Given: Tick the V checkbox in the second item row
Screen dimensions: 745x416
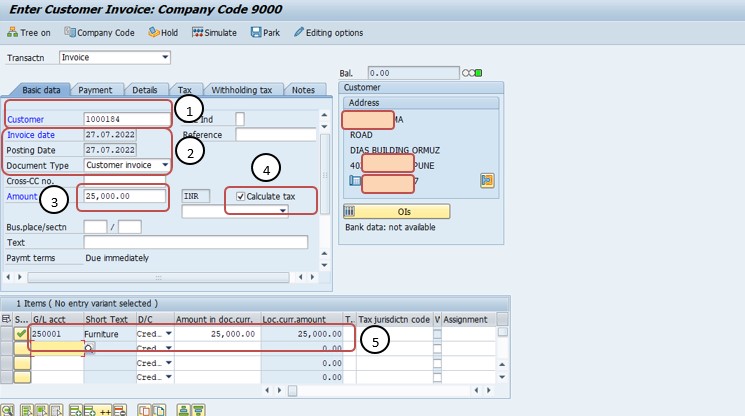Looking at the screenshot, I should pos(438,349).
